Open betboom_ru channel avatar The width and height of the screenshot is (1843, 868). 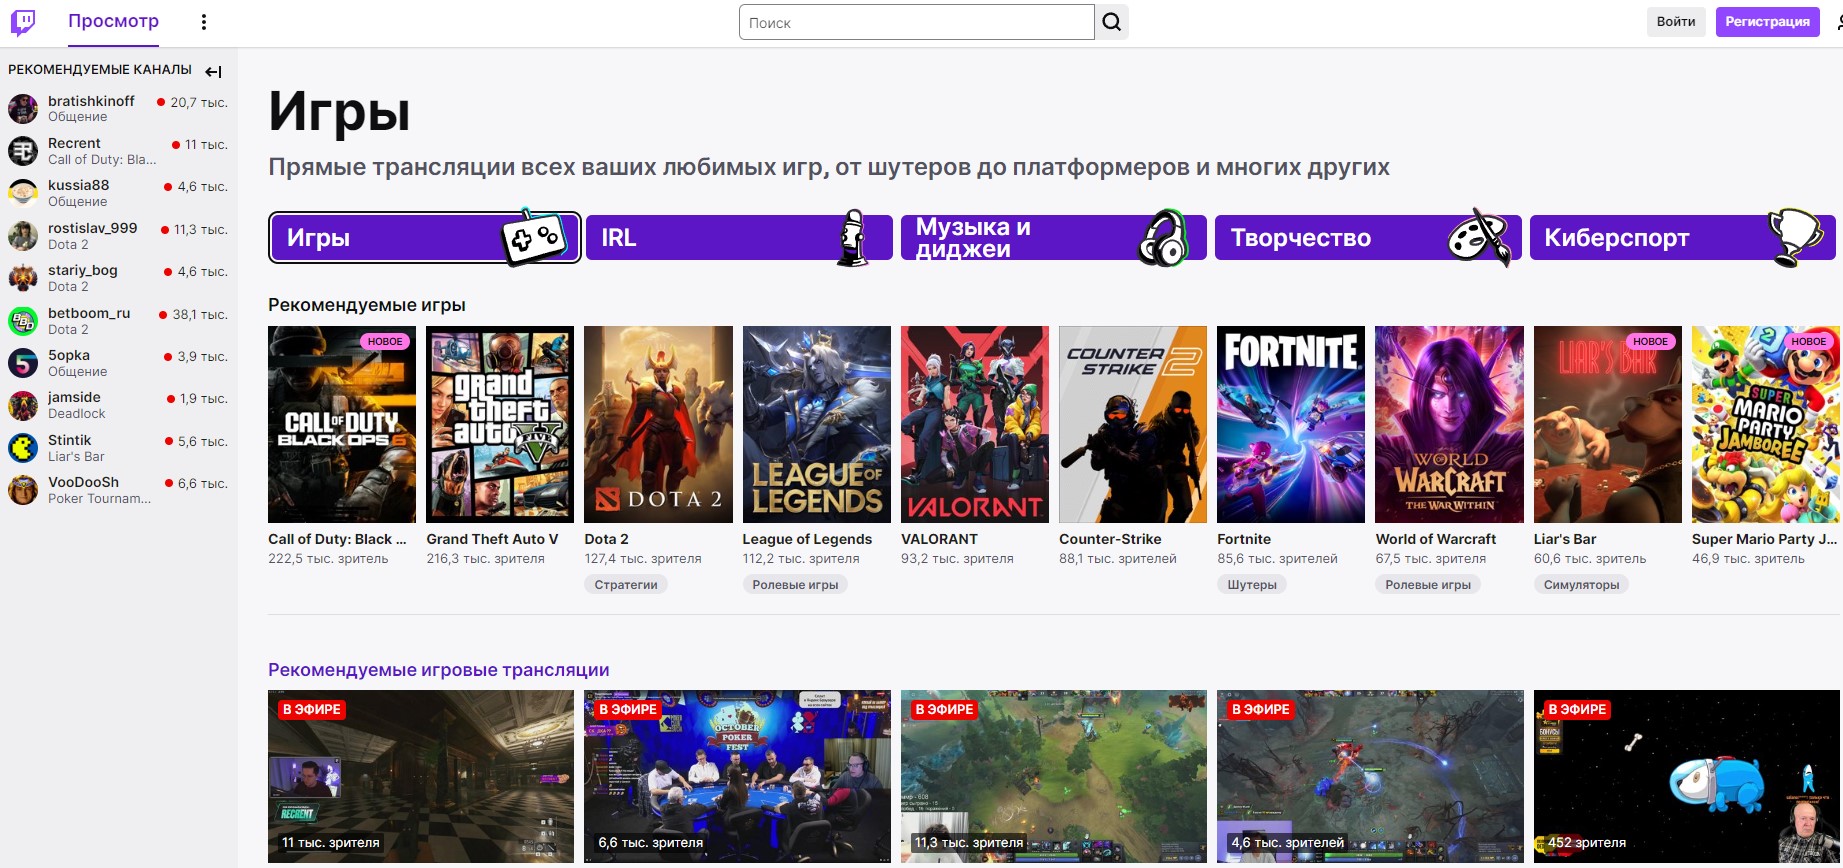click(23, 320)
